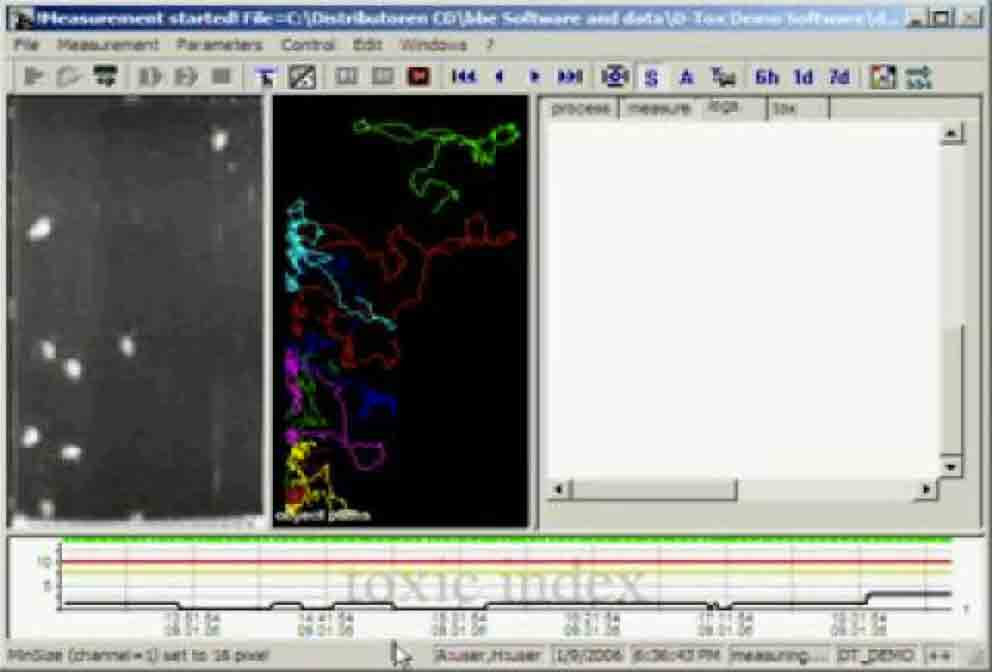This screenshot has height=672, width=992.
Task: Click the small arrows button at status bar end
Action: tap(939, 655)
